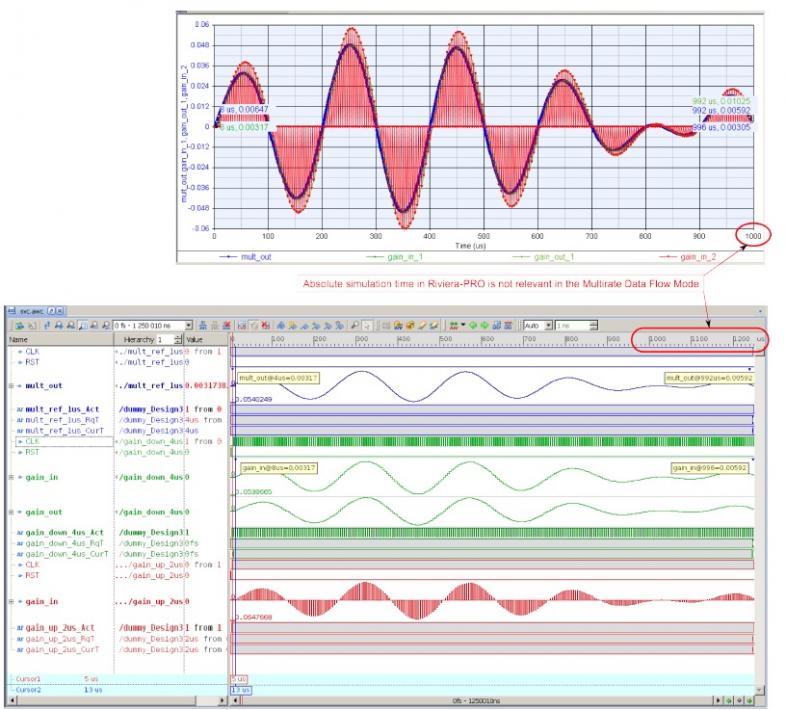Screen dimensions: 786x710
Task: Click into the Hierarchy value field
Action: 165,339
